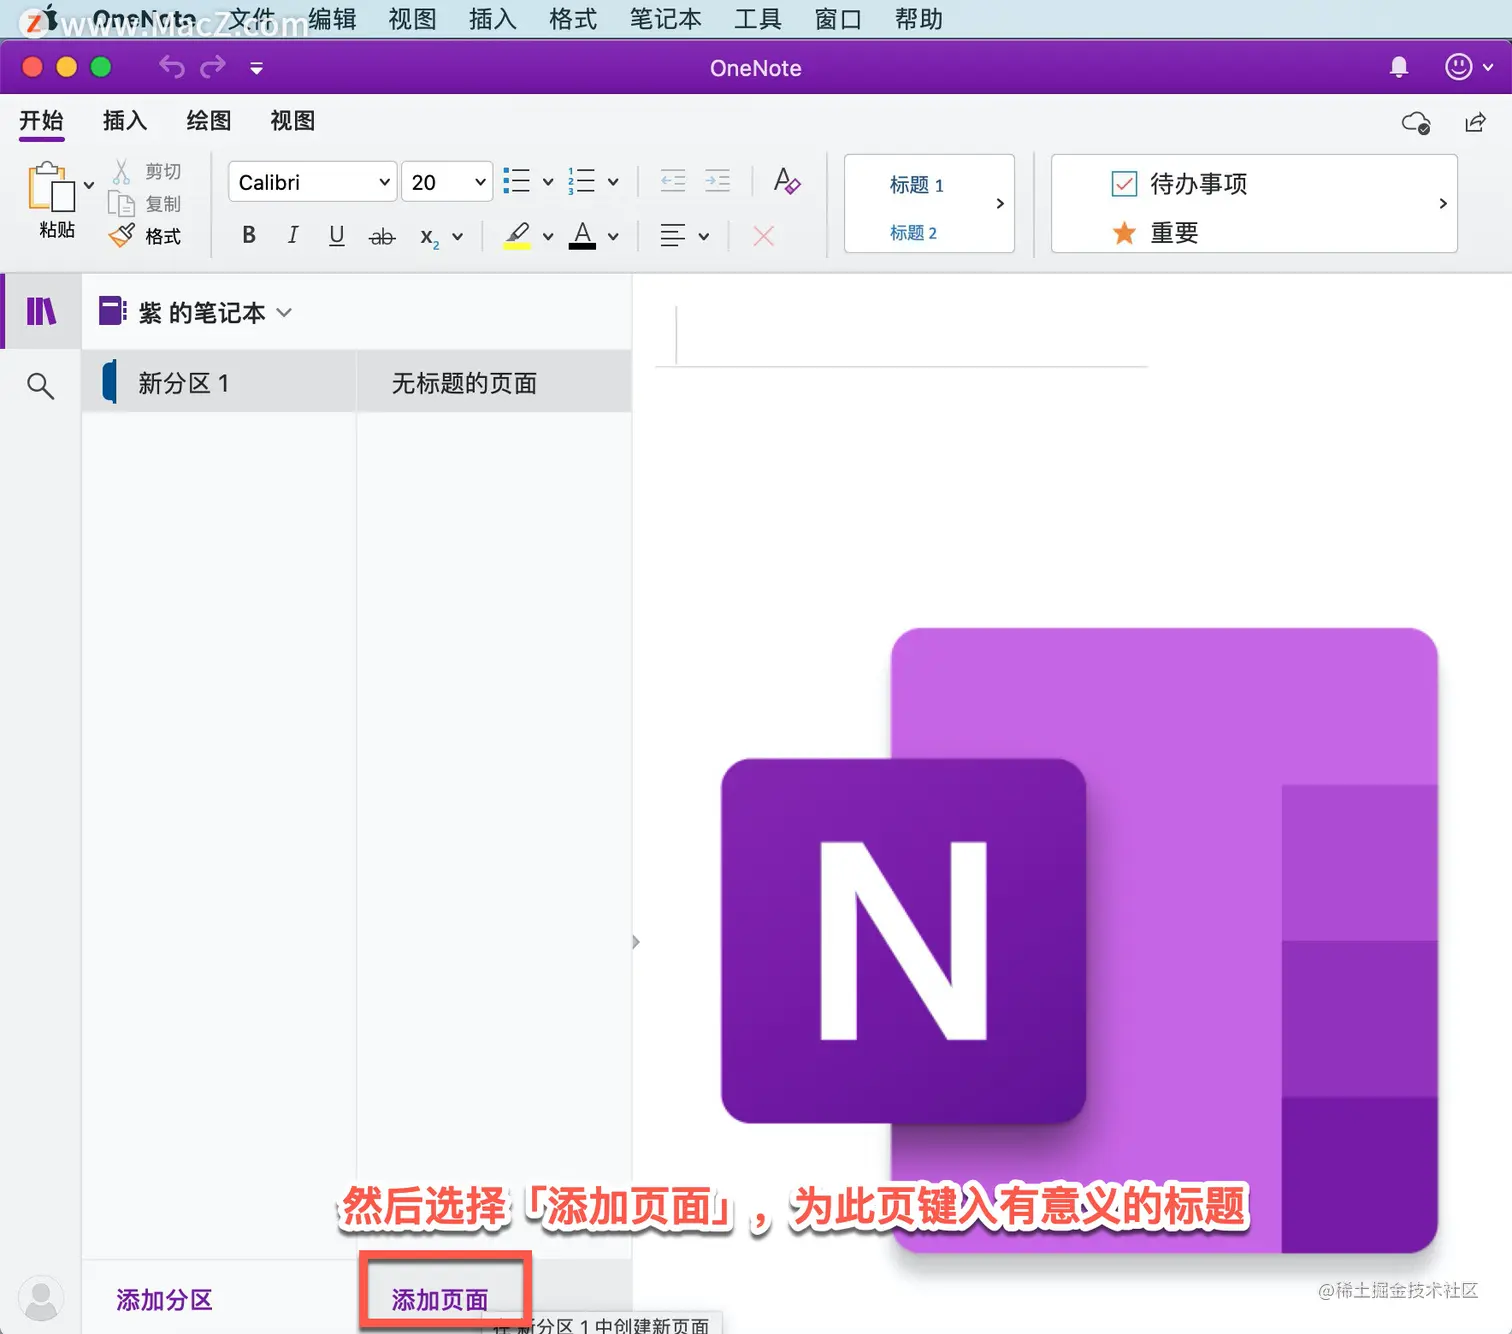Apply strikethrough formatting

[x=382, y=237]
